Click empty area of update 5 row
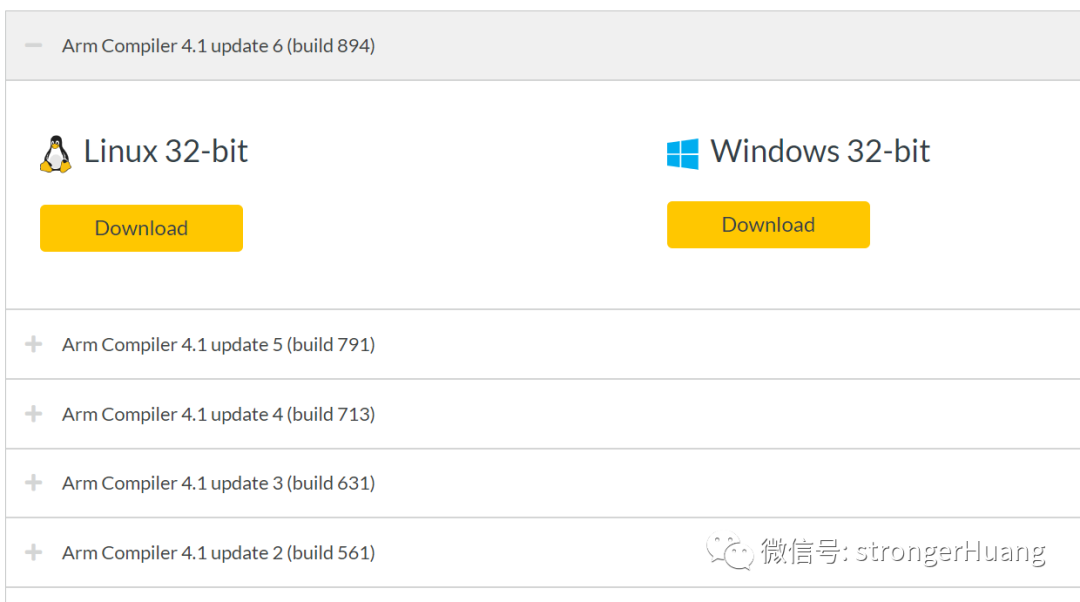Screen dimensions: 1080x602 tap(723, 344)
